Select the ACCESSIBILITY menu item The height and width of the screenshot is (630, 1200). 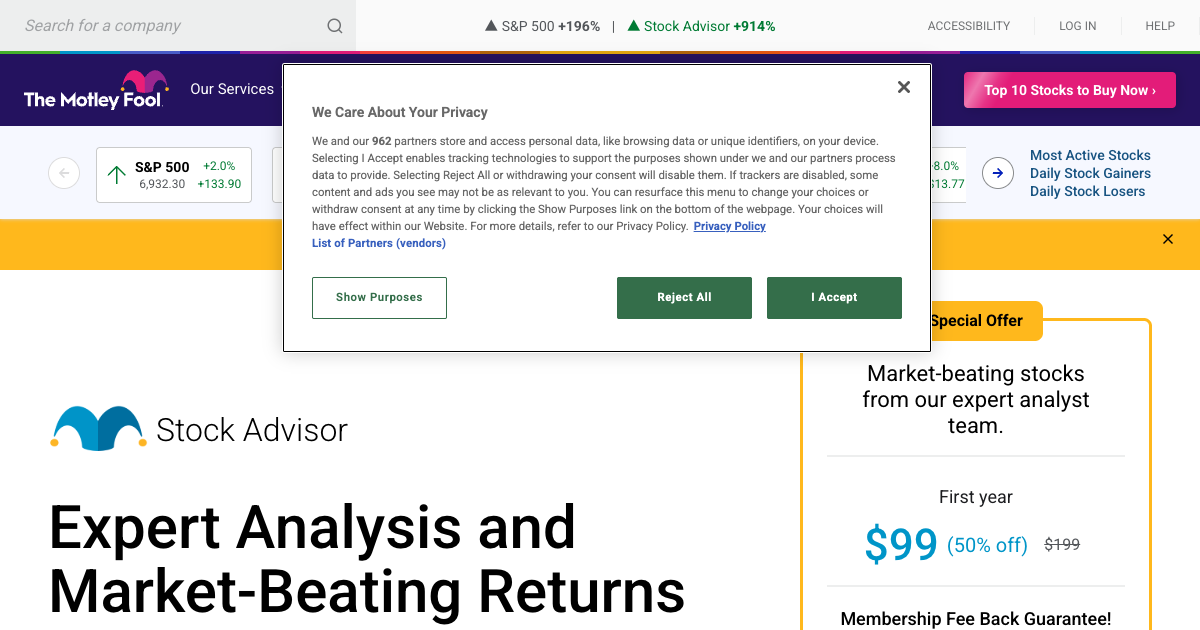pos(968,25)
